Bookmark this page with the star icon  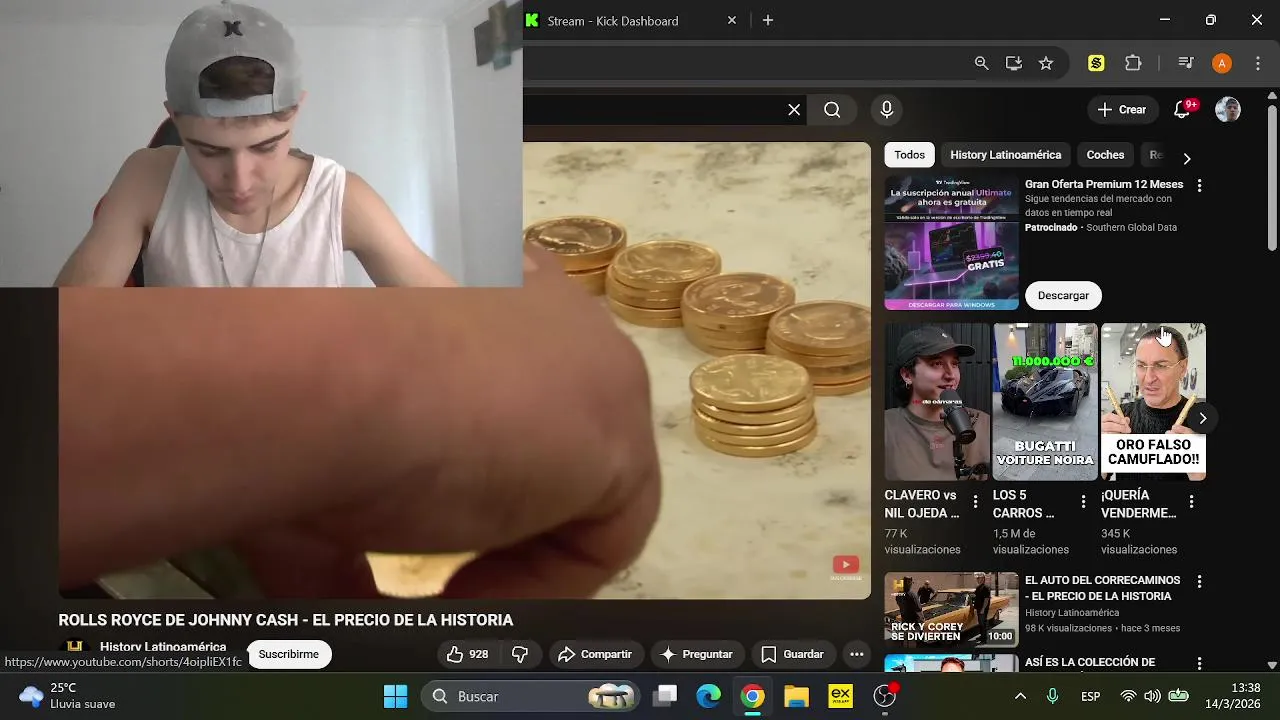tap(1046, 63)
